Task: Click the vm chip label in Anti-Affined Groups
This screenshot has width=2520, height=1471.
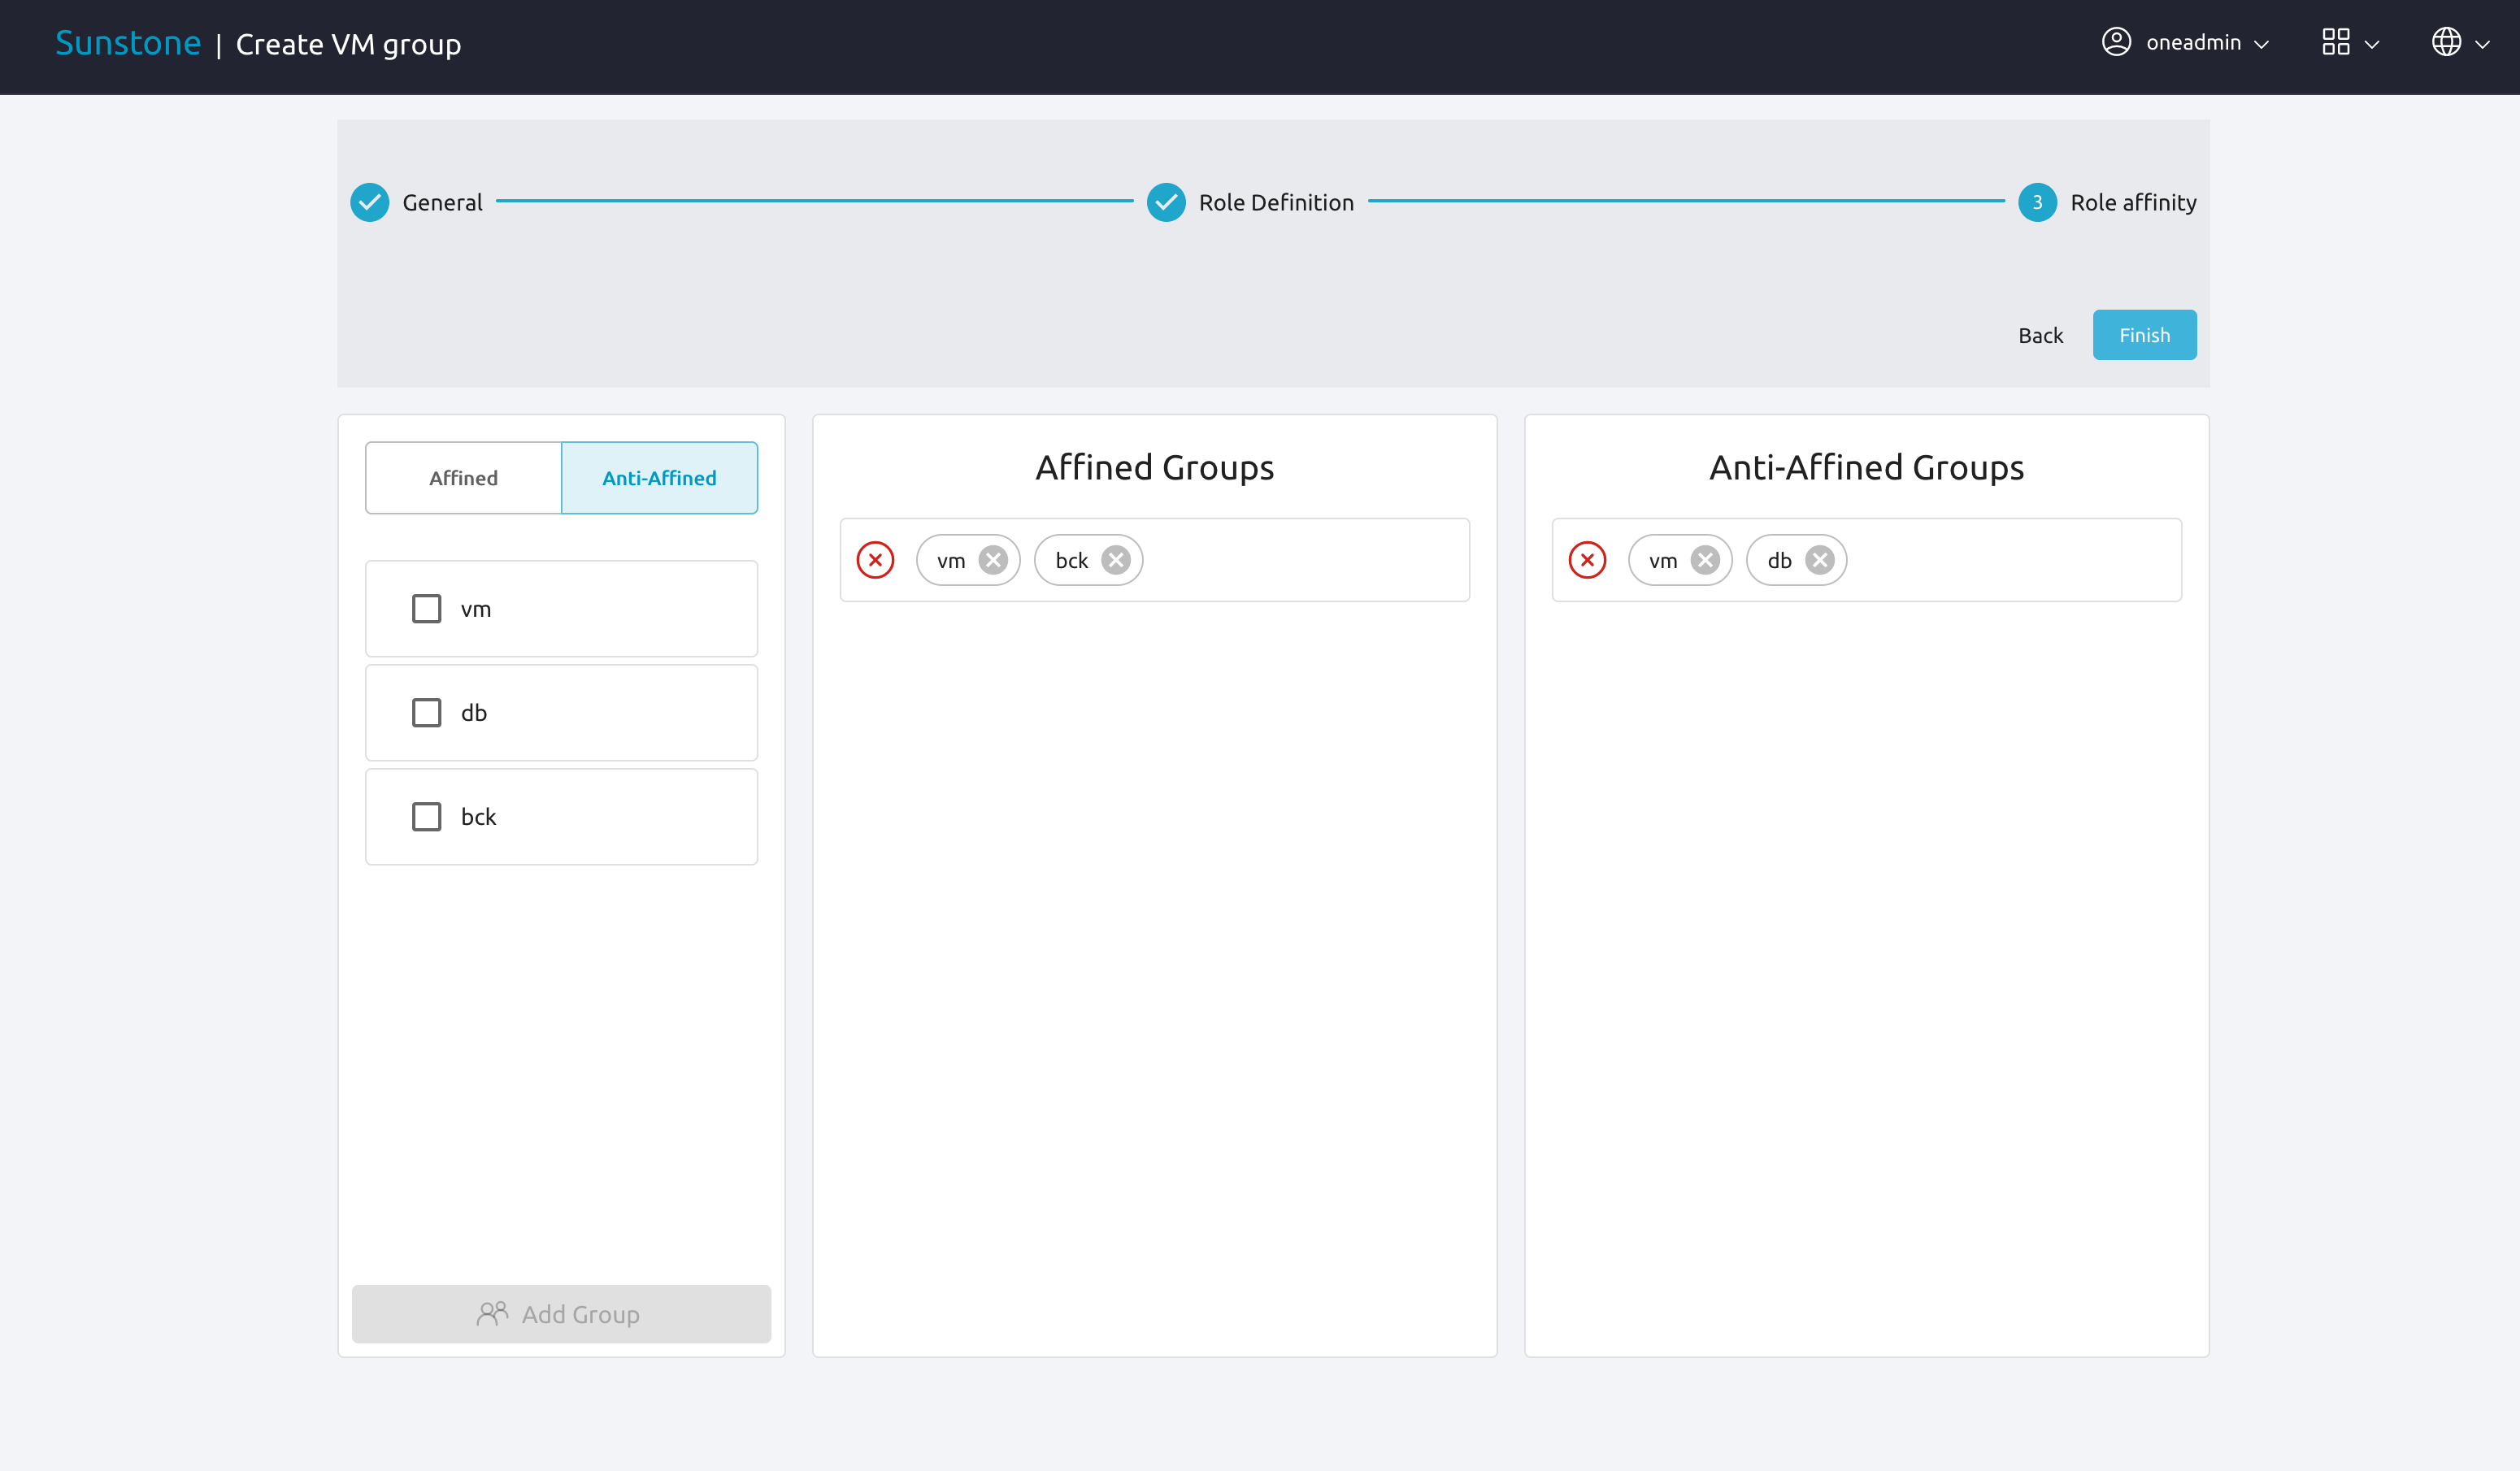Action: click(1663, 561)
